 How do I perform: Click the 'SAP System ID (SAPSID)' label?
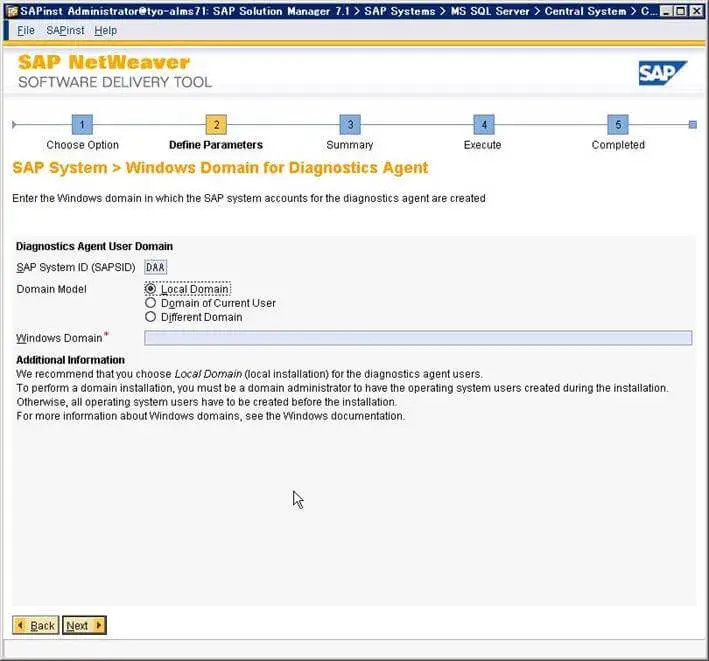pyautogui.click(x=76, y=267)
